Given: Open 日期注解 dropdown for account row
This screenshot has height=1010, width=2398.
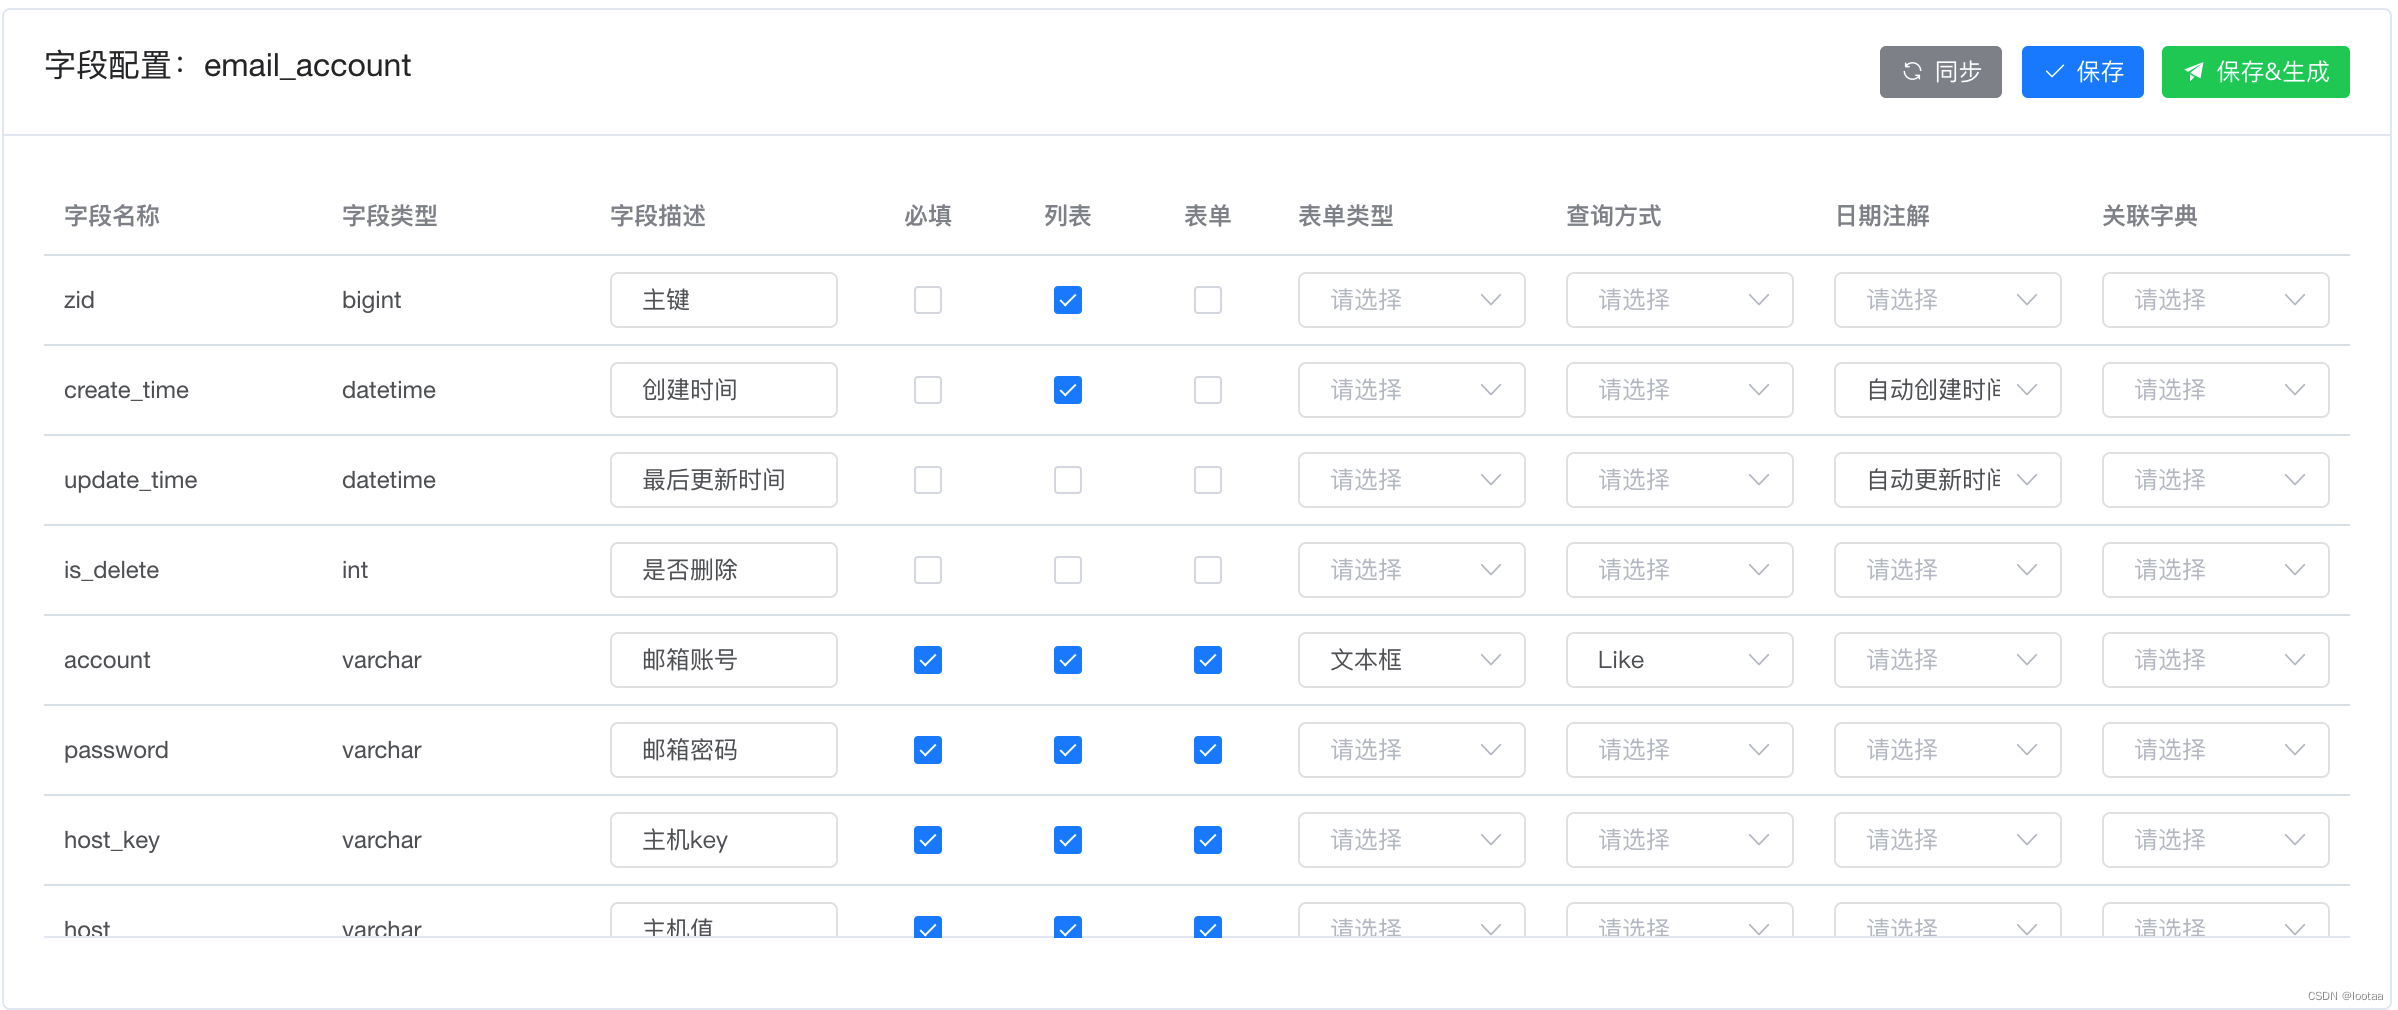Looking at the screenshot, I should coord(1947,660).
